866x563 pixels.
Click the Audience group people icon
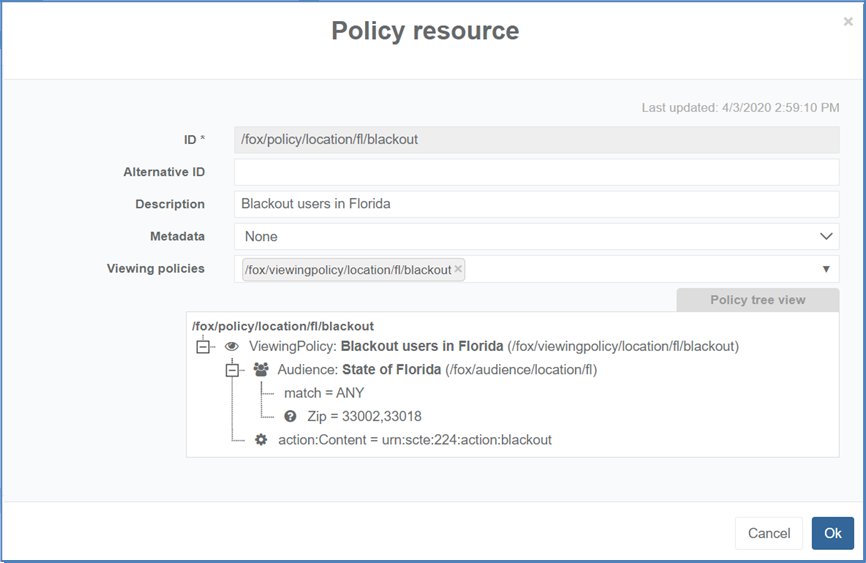(261, 370)
